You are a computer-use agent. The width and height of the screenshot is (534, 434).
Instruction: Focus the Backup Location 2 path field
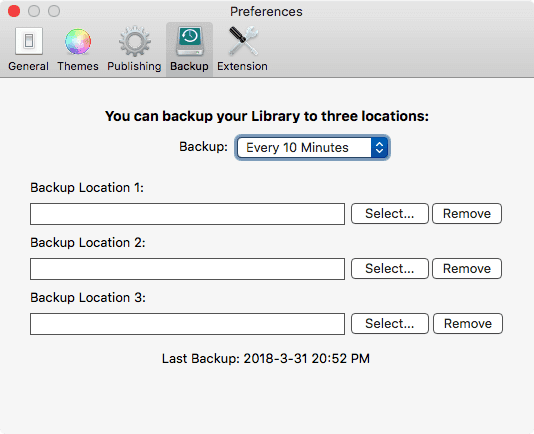point(187,269)
